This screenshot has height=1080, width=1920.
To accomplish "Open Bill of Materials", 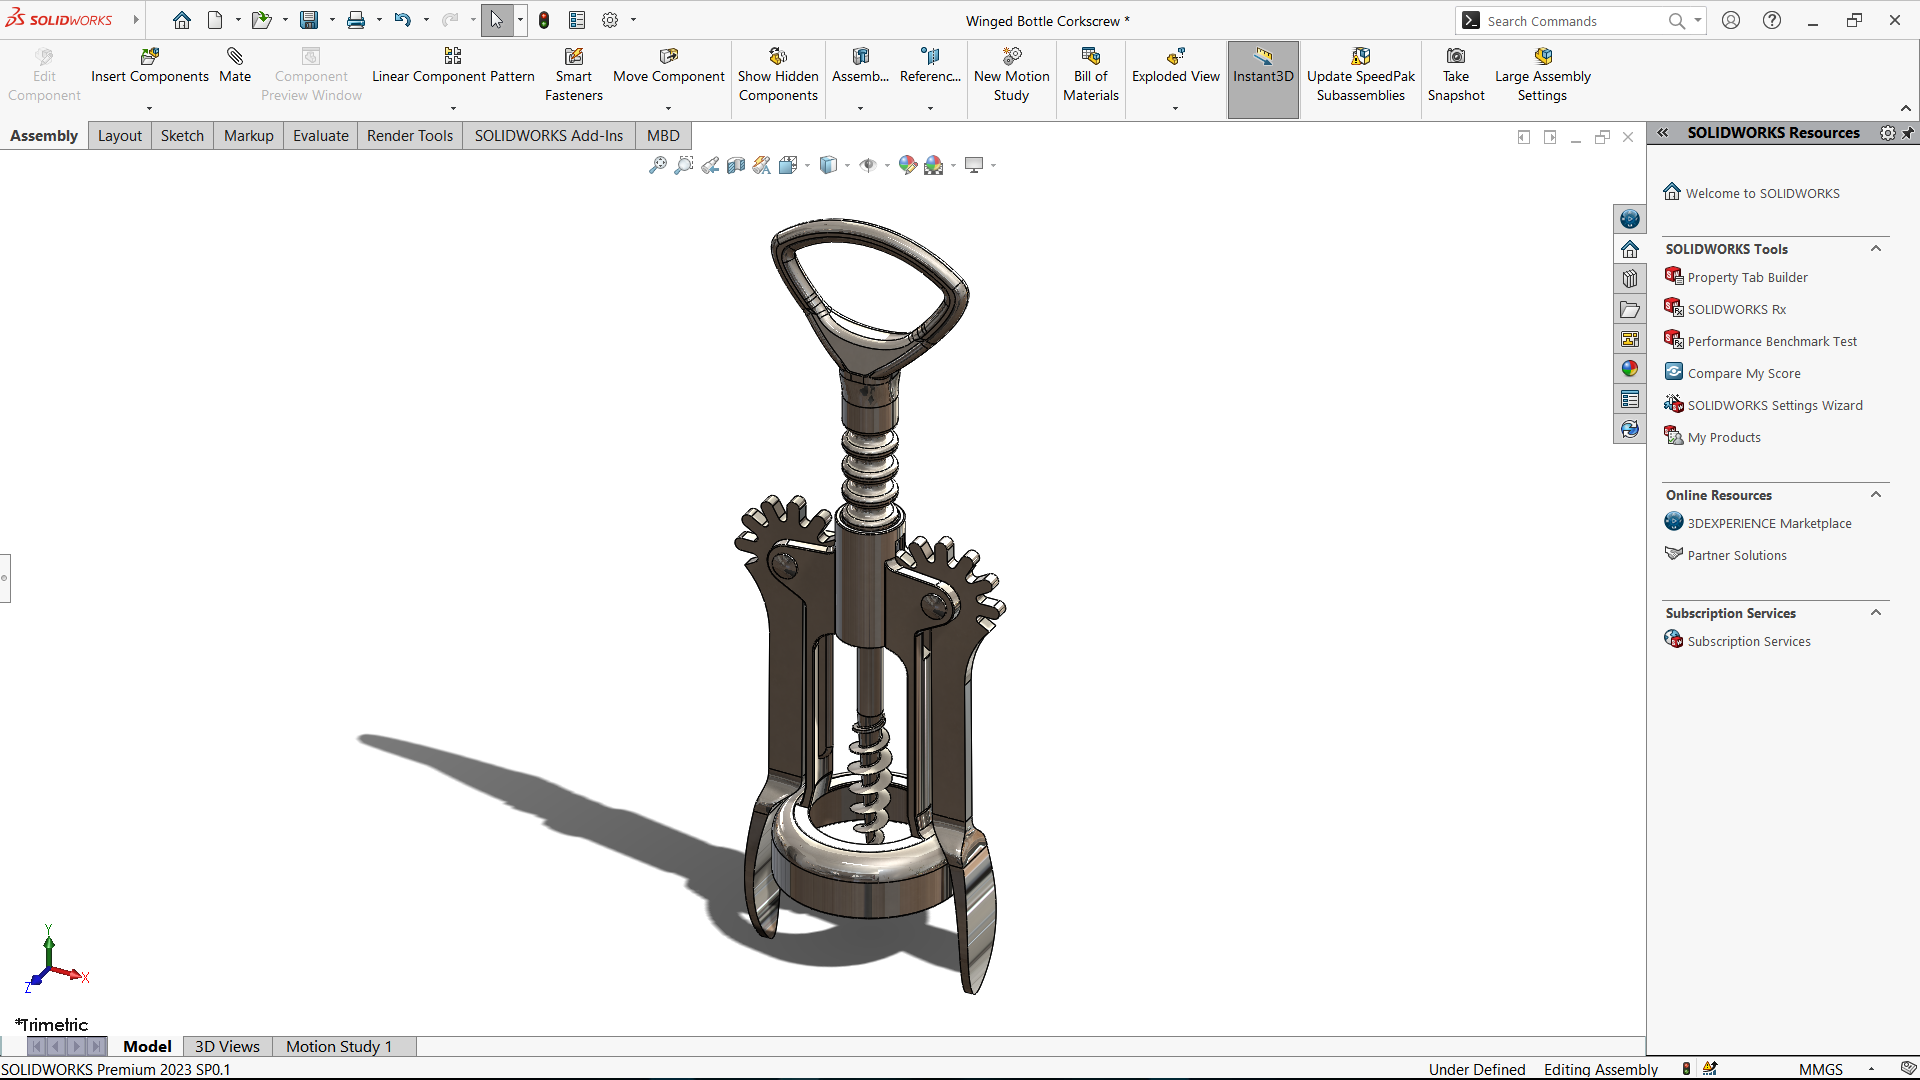I will pos(1091,75).
